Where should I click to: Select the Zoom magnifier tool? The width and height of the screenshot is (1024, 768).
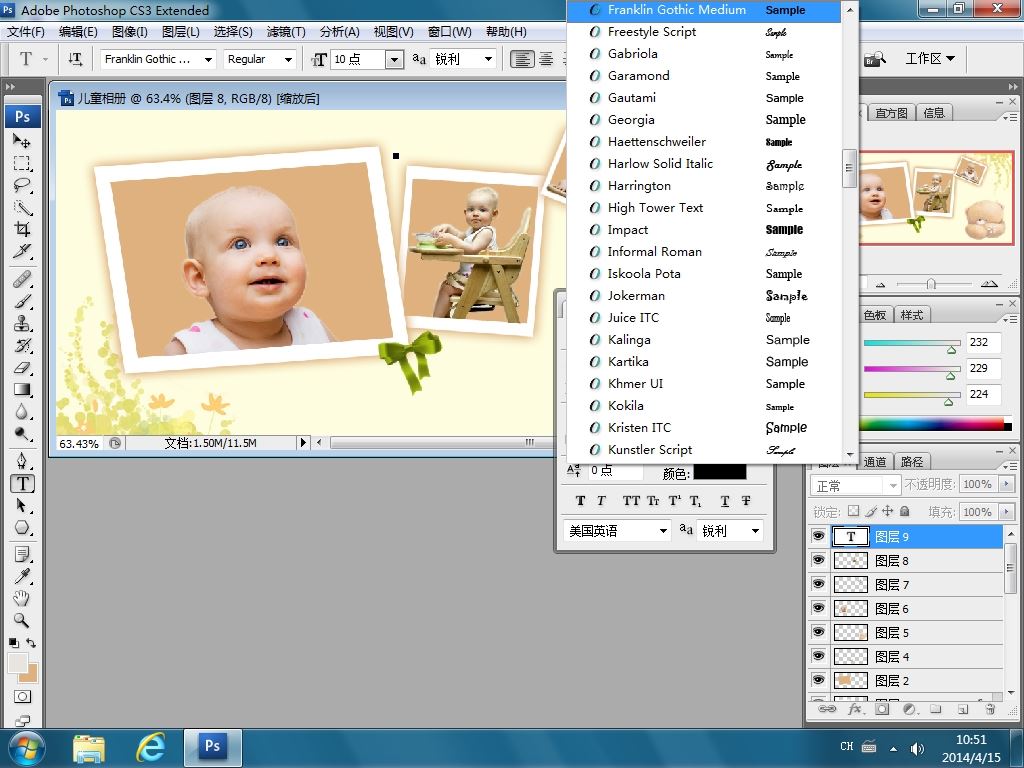(x=22, y=620)
